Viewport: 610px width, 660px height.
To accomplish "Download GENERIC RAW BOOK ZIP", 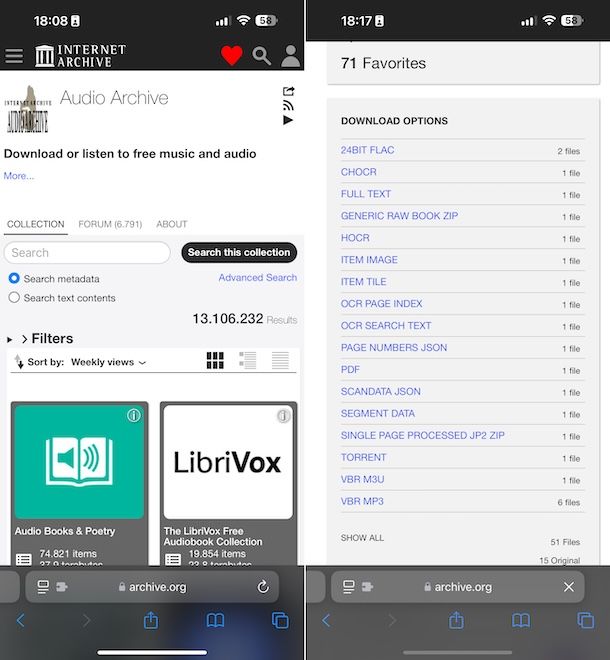I will click(400, 216).
